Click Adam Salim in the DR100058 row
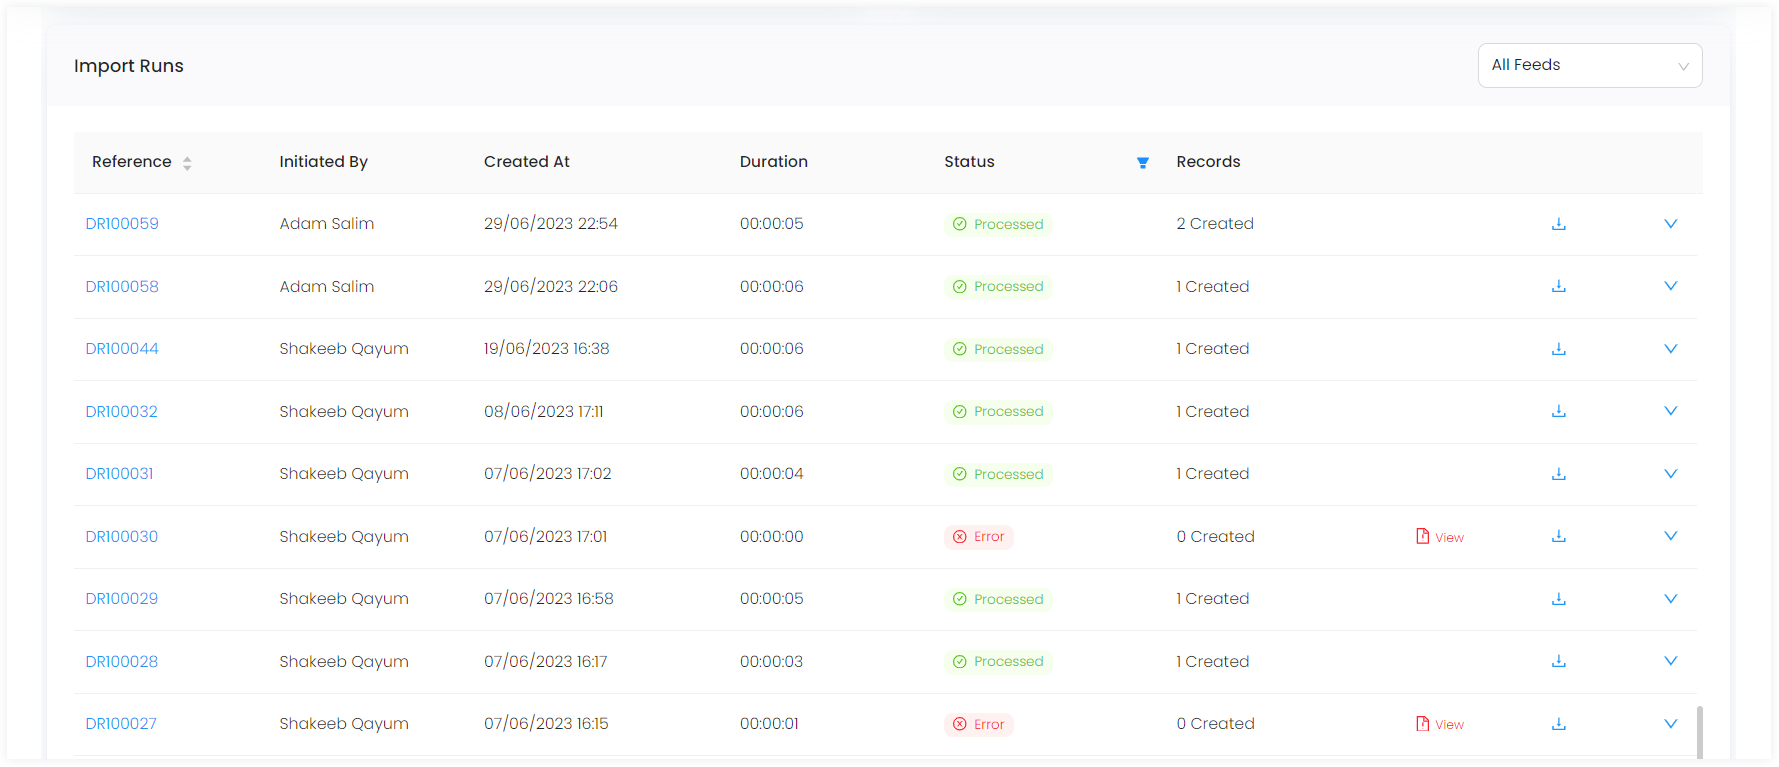Viewport: 1779px width, 767px height. pyautogui.click(x=327, y=286)
